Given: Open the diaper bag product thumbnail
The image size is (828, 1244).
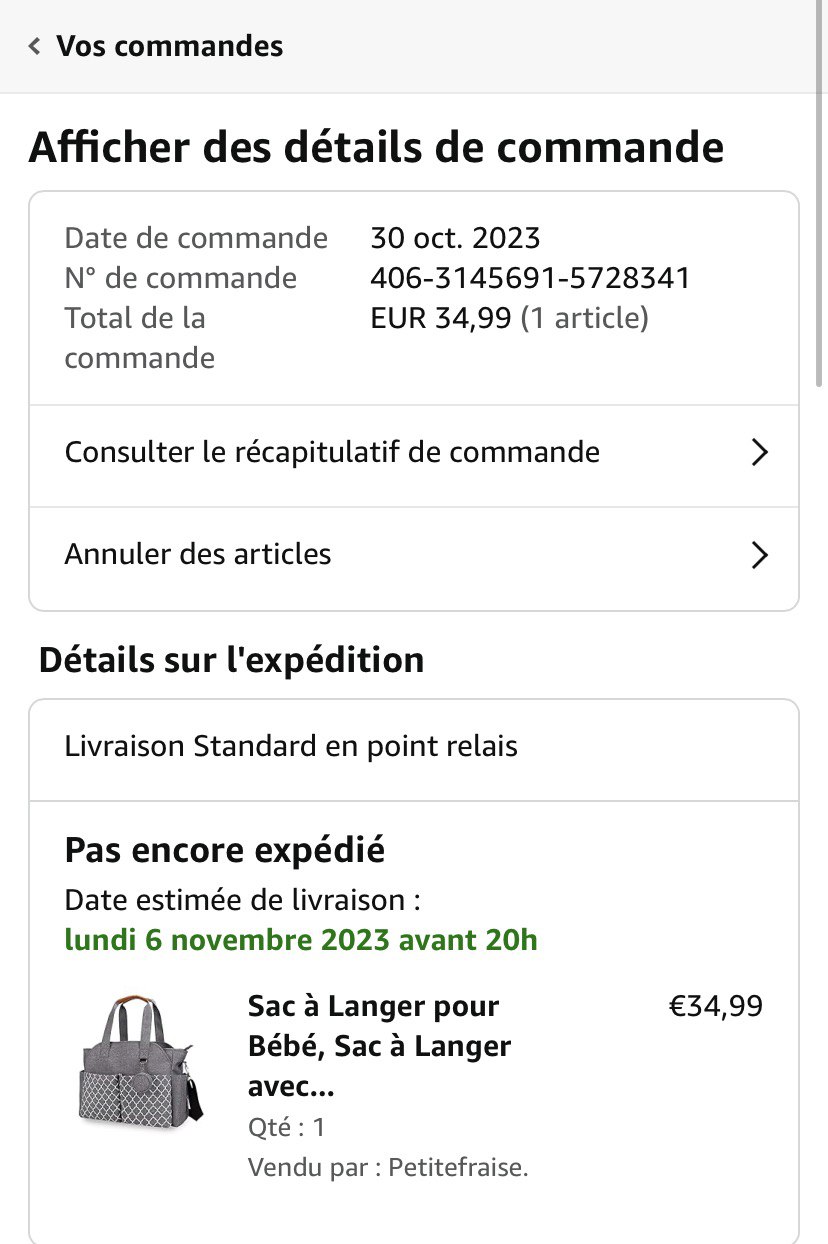Looking at the screenshot, I should coord(140,1058).
